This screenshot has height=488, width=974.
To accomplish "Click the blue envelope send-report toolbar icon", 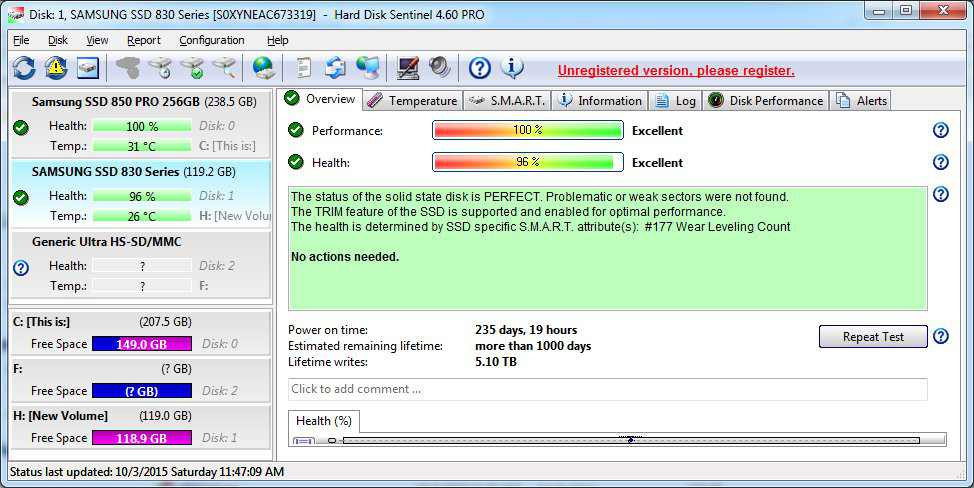I will 335,68.
